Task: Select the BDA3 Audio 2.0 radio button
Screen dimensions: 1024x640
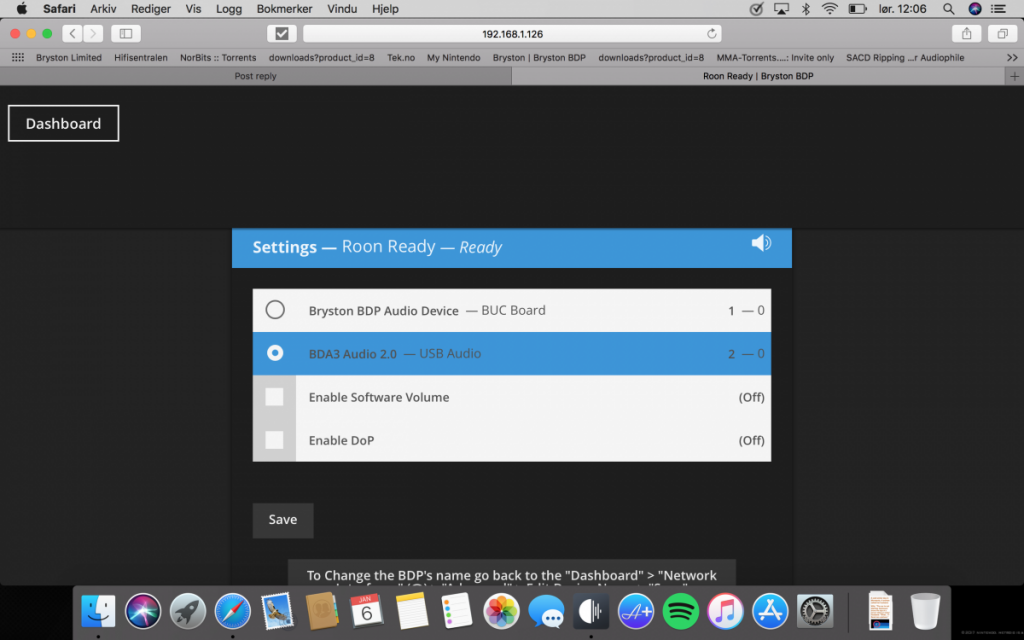Action: 275,353
